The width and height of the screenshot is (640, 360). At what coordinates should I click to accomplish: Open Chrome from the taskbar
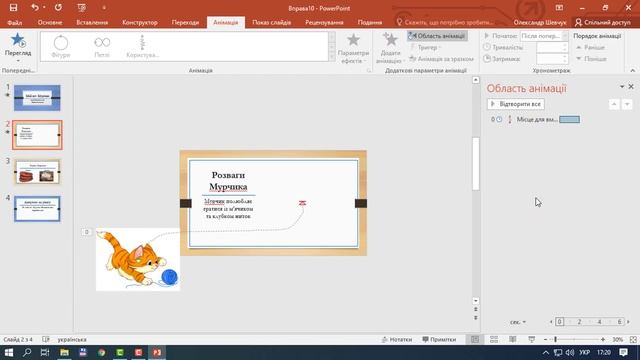click(101, 352)
